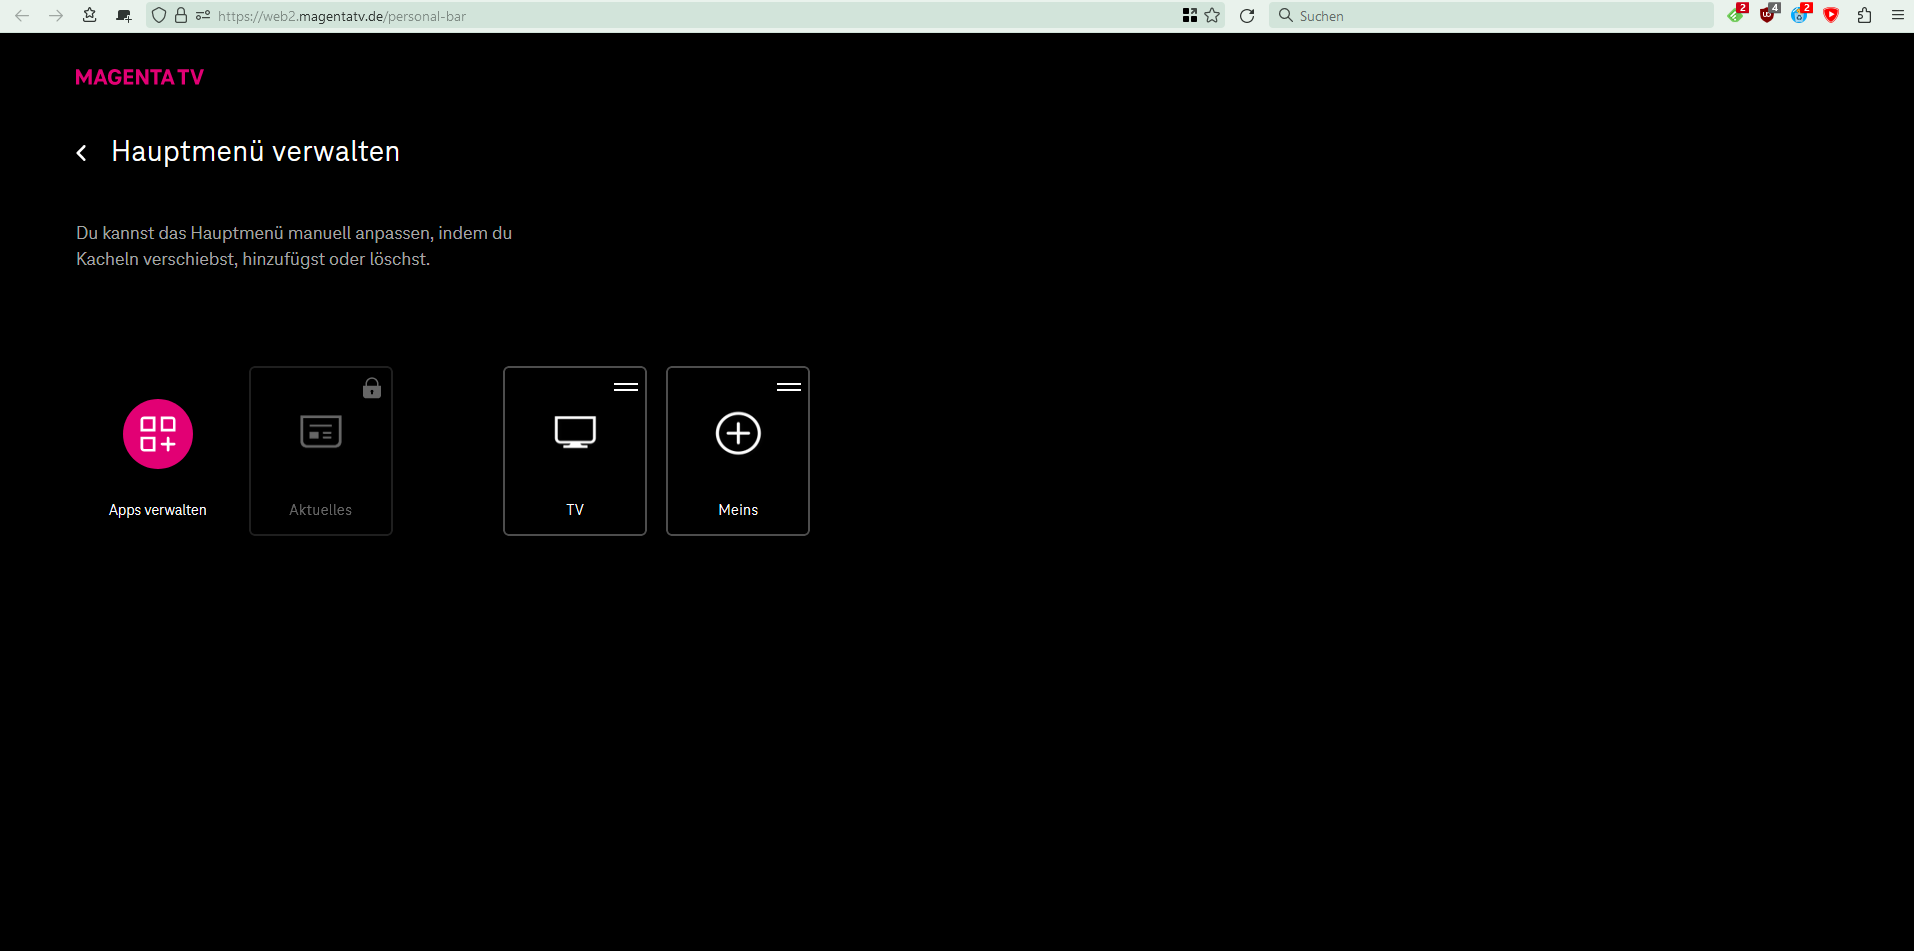The image size is (1914, 951).
Task: Click the toolbar icon with plus sign next to bookmarks
Action: [x=124, y=16]
